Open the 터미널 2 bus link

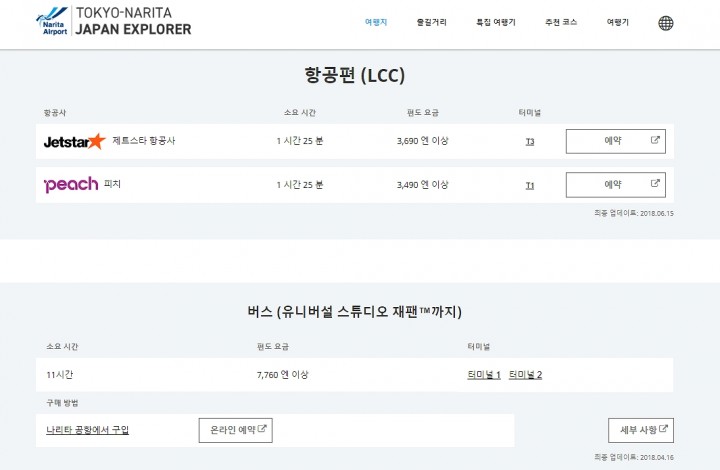pos(525,375)
